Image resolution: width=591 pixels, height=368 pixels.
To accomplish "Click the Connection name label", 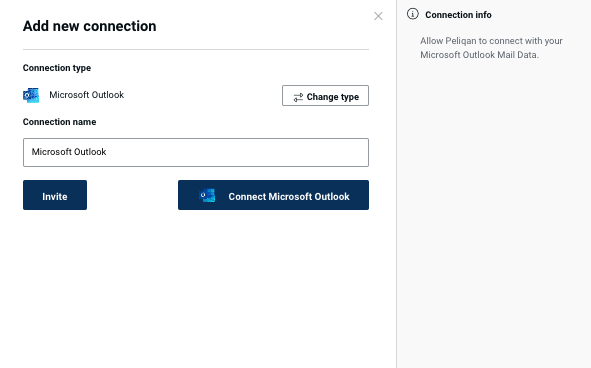I will 60,122.
